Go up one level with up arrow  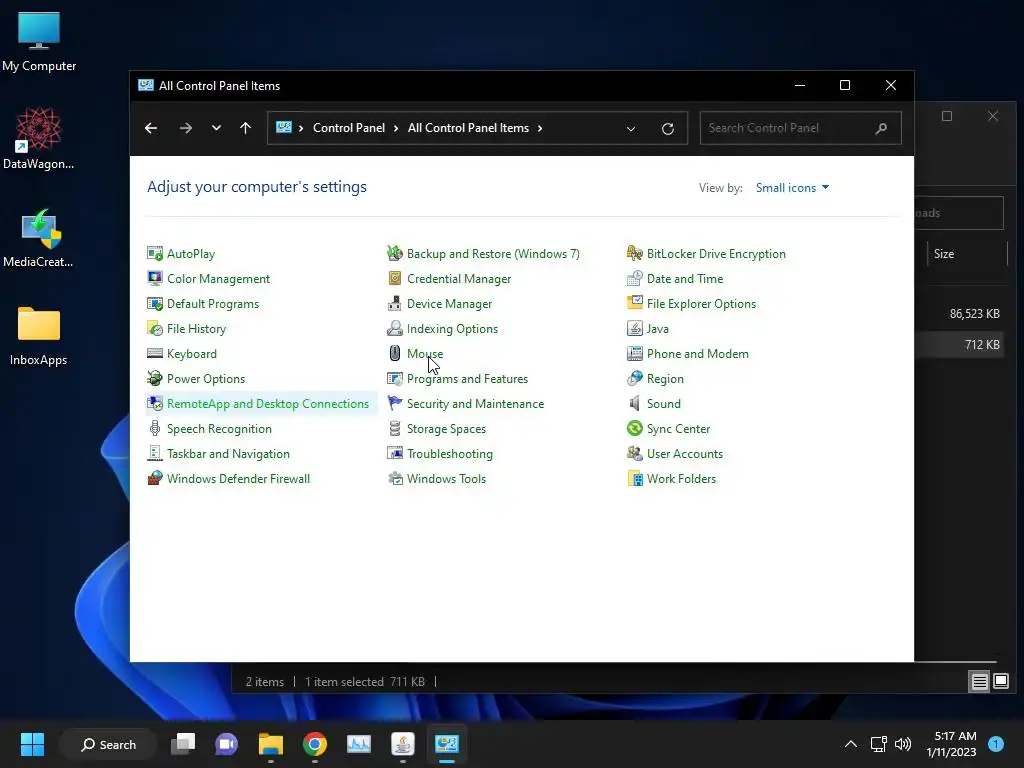tap(246, 128)
